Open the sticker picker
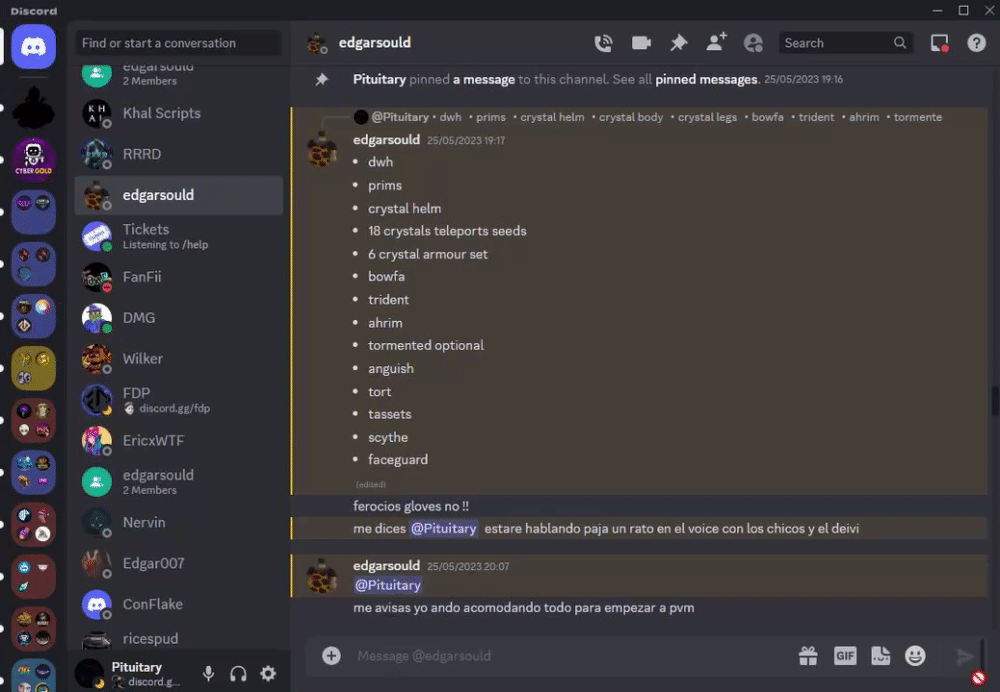 click(x=881, y=656)
